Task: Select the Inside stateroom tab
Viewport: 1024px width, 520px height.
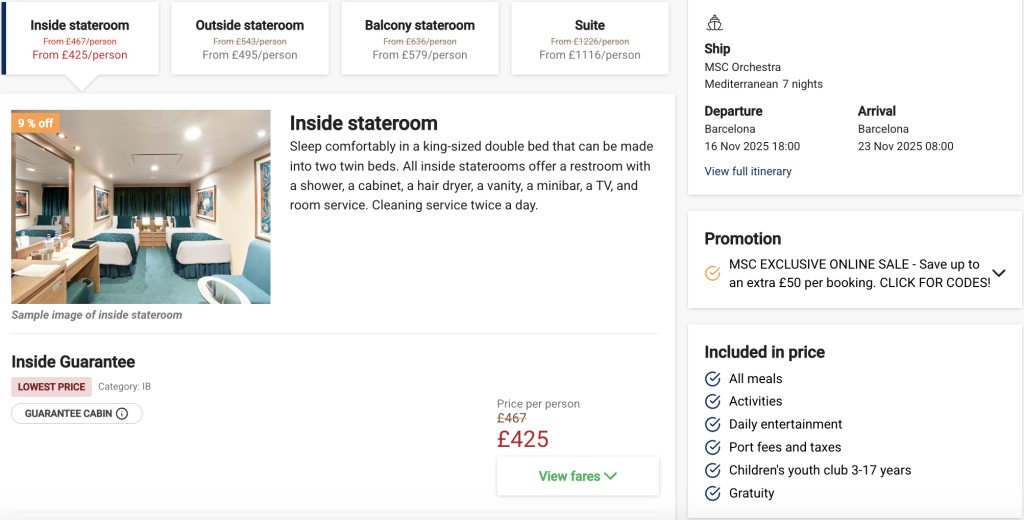Action: [x=80, y=39]
